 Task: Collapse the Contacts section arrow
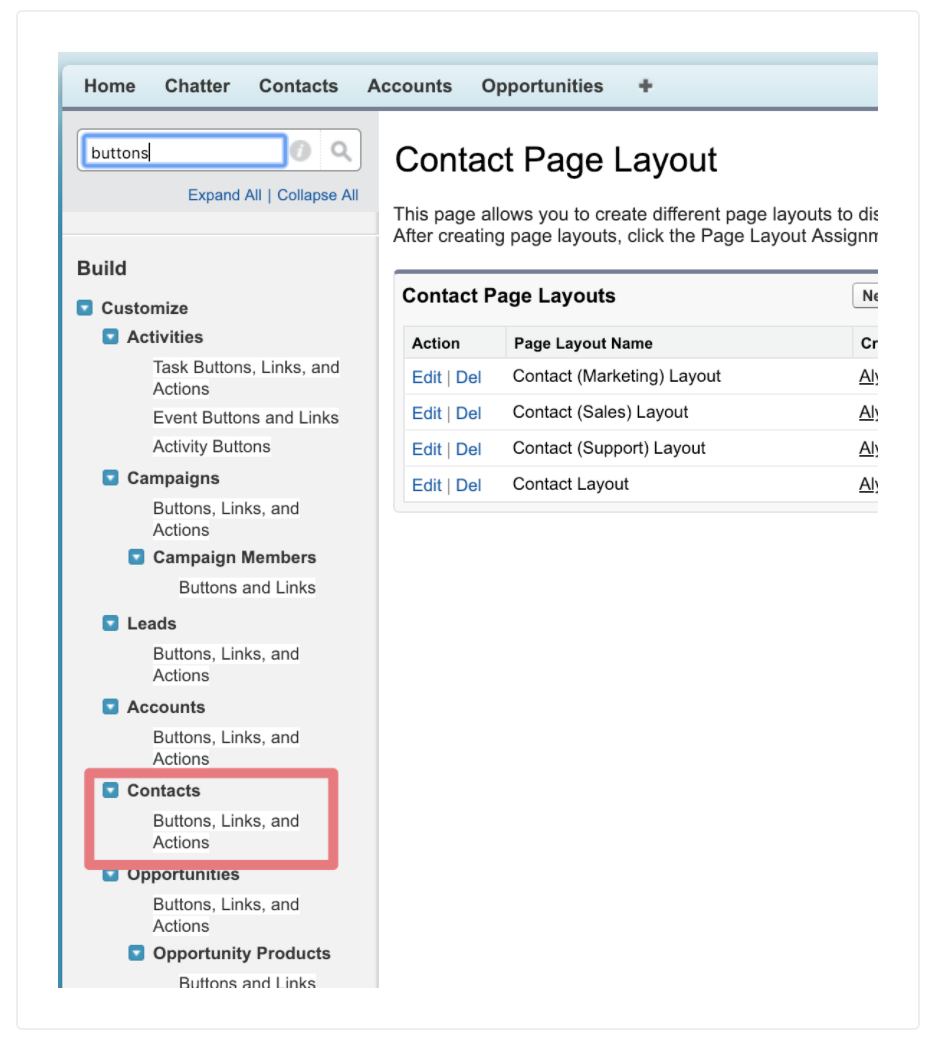(x=111, y=790)
